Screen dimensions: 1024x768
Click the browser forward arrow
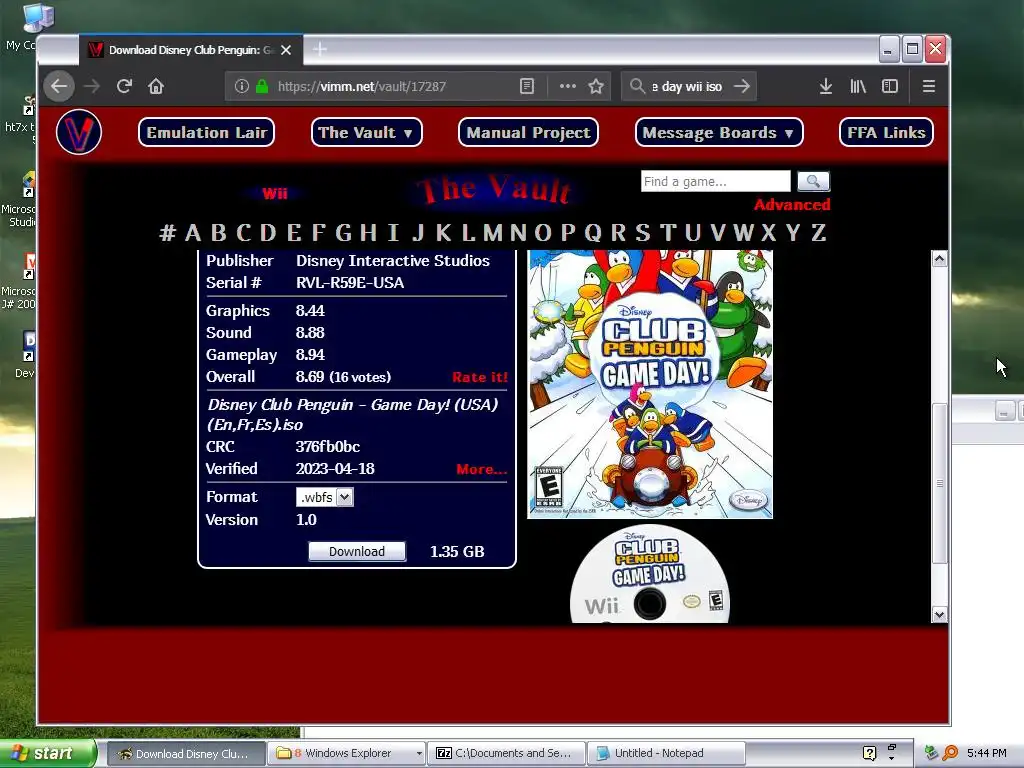tap(92, 86)
